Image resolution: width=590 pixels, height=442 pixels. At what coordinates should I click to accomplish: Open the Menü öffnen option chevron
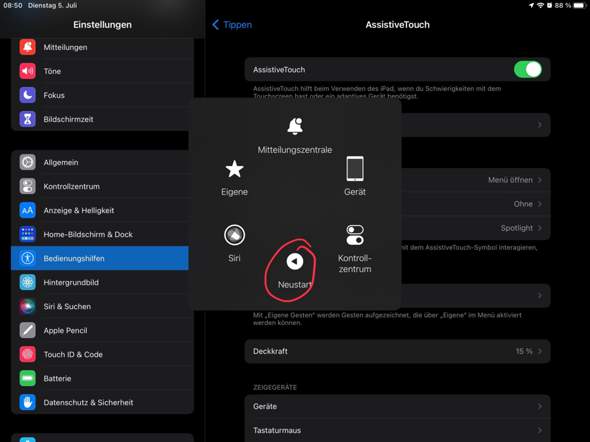pyautogui.click(x=540, y=180)
